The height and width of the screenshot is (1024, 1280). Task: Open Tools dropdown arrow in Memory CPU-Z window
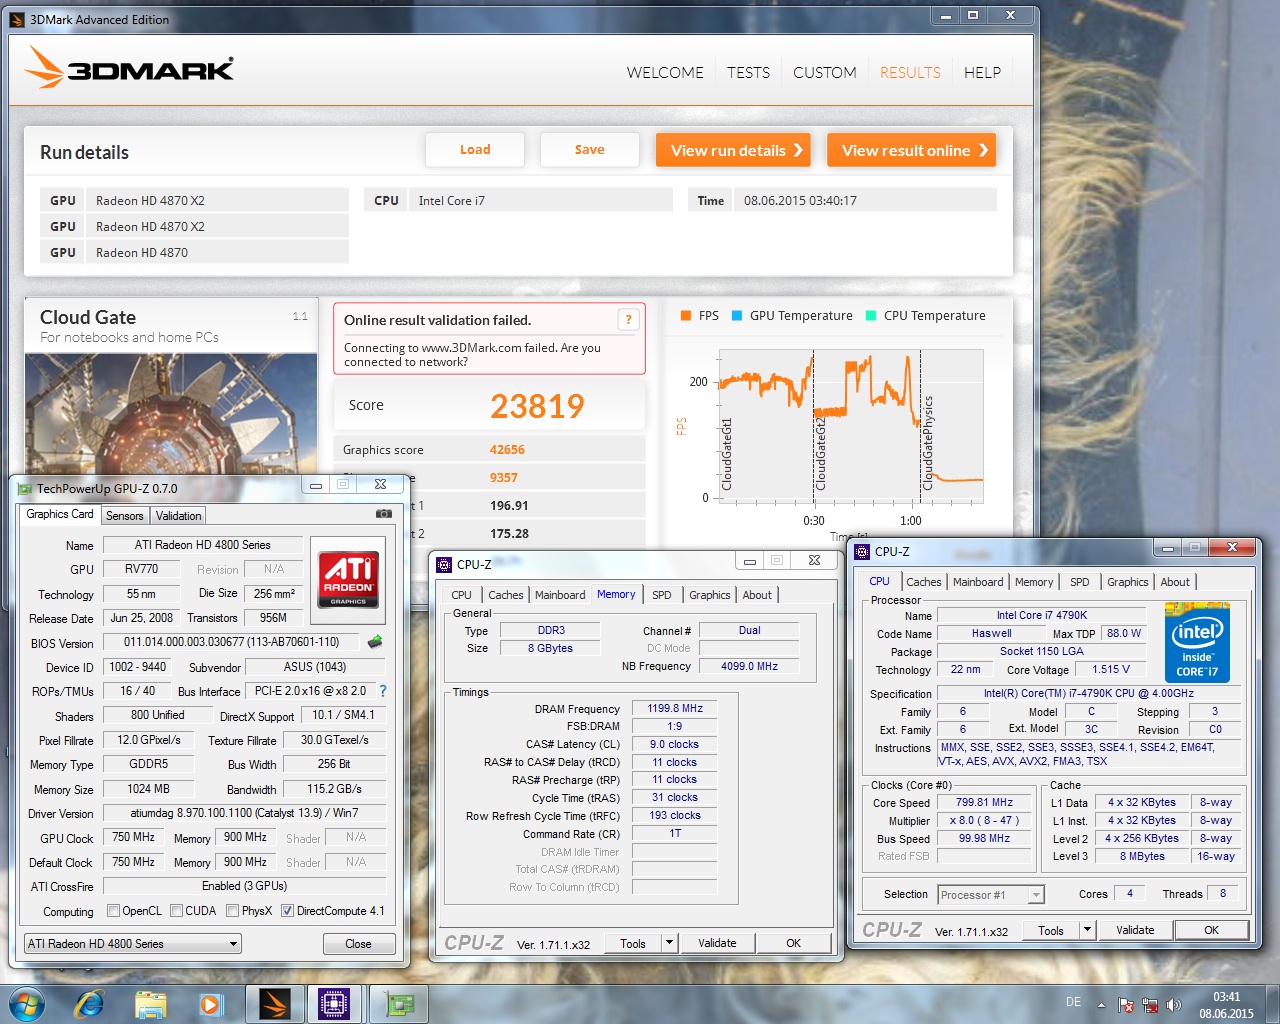670,943
